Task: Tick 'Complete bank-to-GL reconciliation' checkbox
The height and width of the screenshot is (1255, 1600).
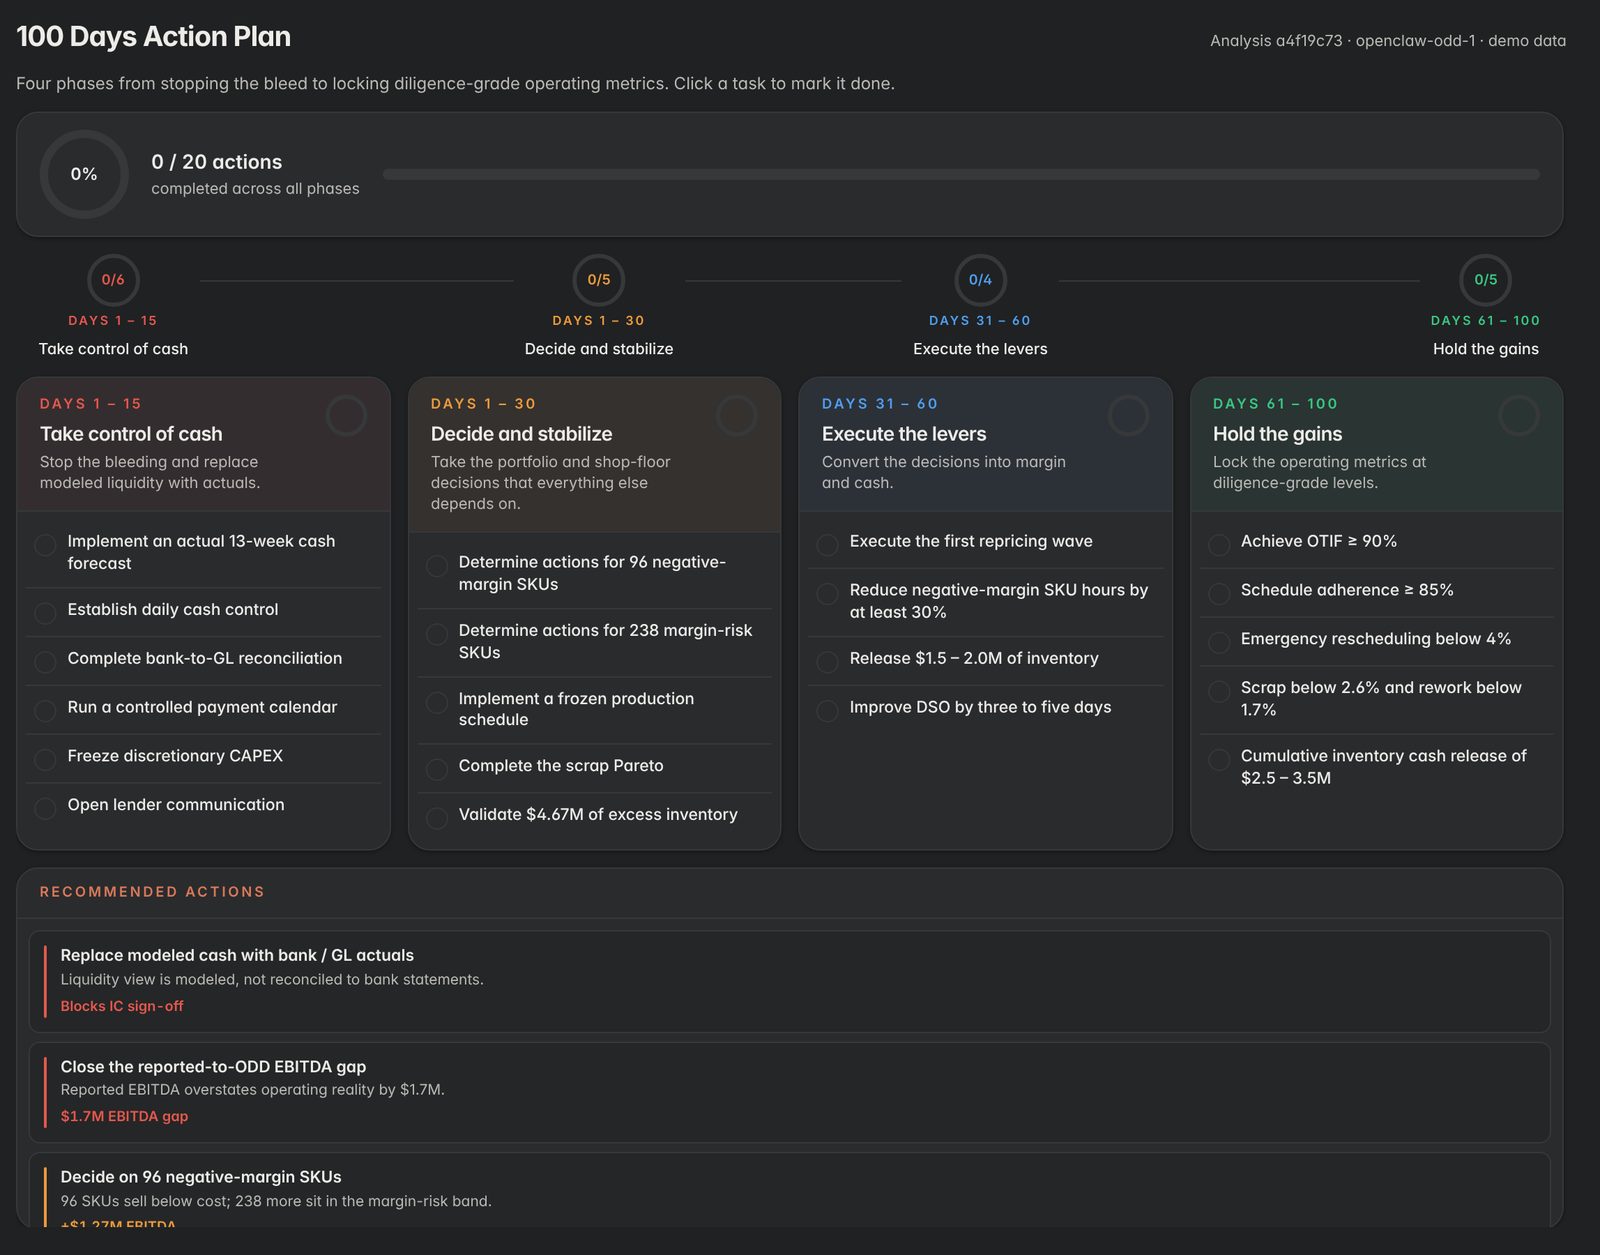Action: coord(45,662)
